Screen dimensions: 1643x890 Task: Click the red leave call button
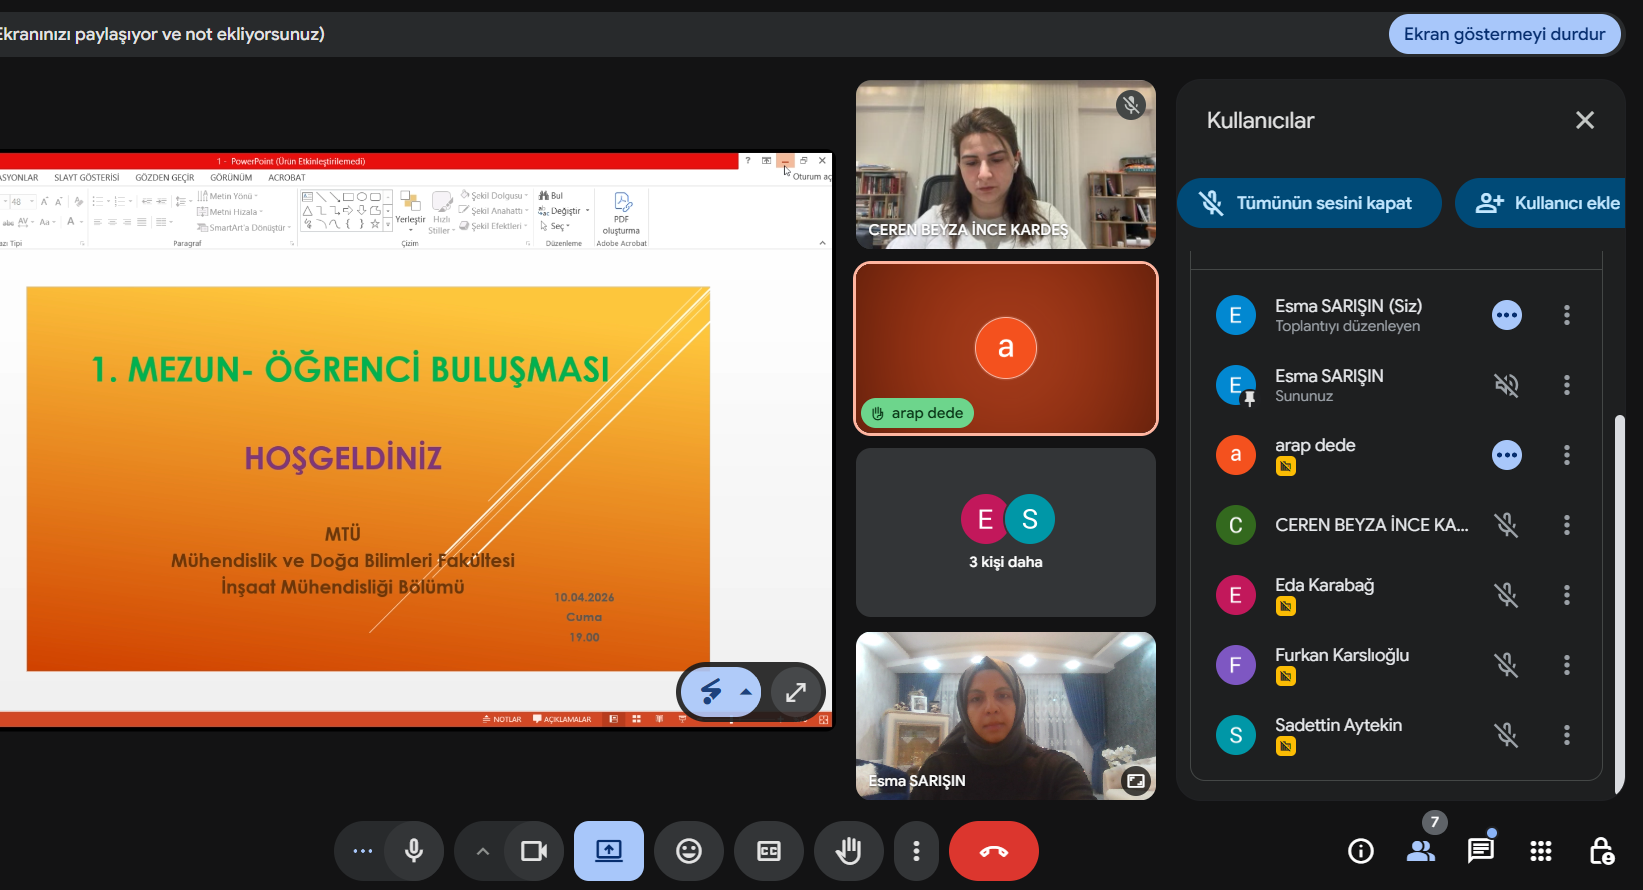993,851
